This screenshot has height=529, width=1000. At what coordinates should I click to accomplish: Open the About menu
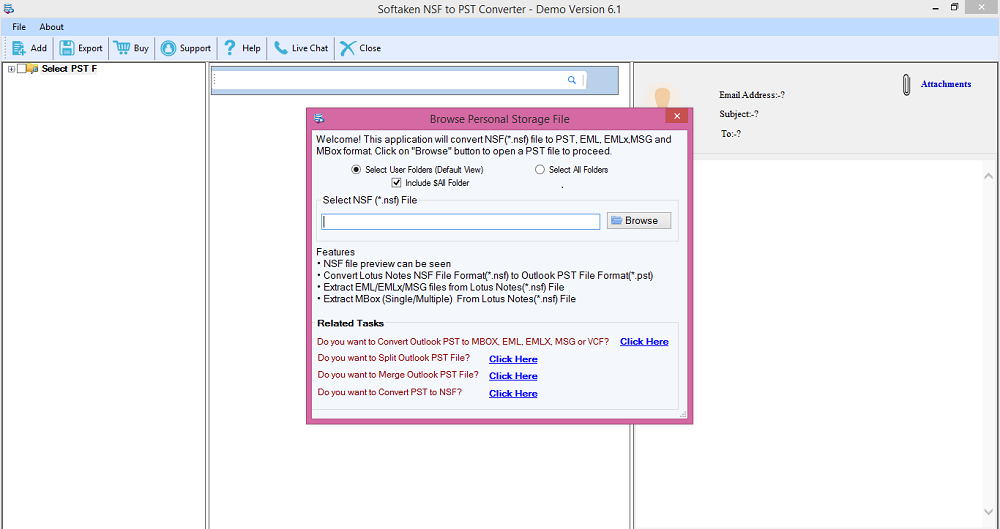(x=52, y=27)
